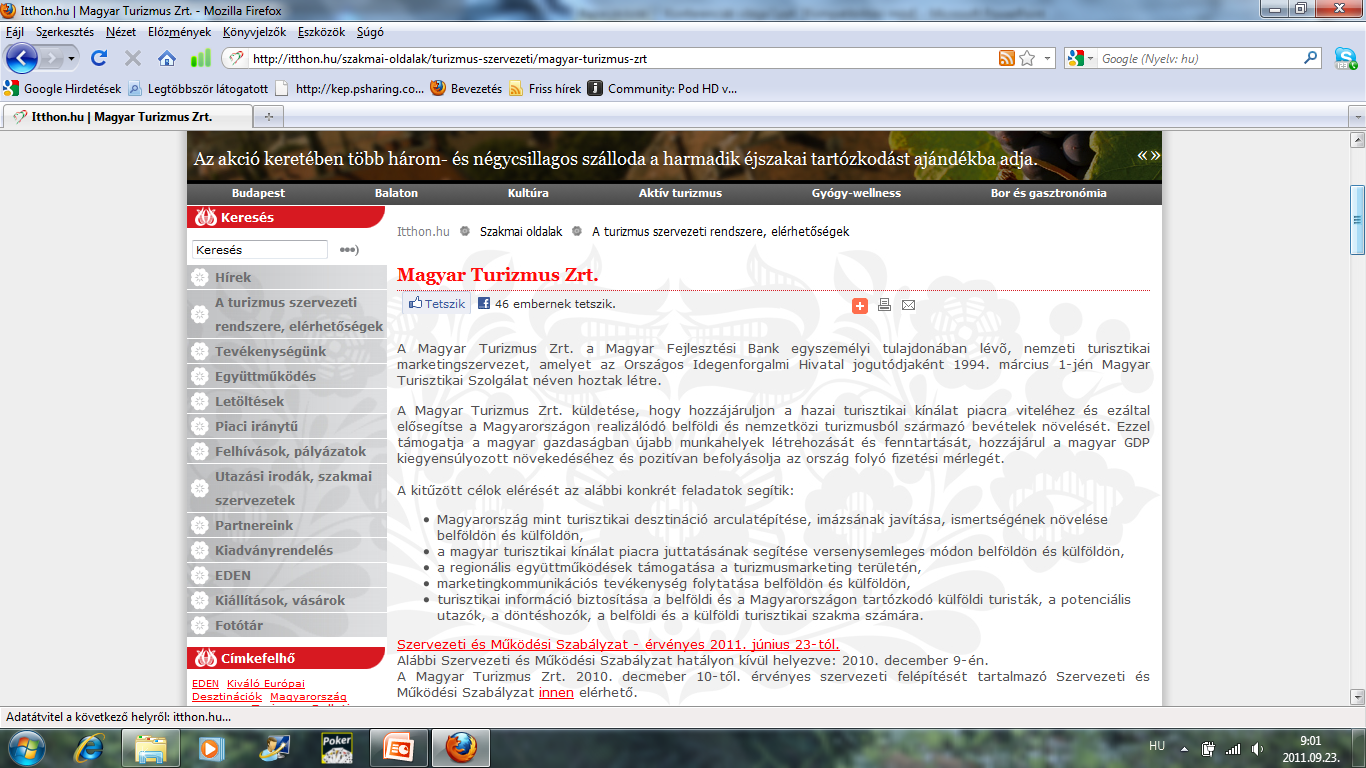
Task: Open Bor és gasztronómia navigation item
Action: [x=1048, y=193]
